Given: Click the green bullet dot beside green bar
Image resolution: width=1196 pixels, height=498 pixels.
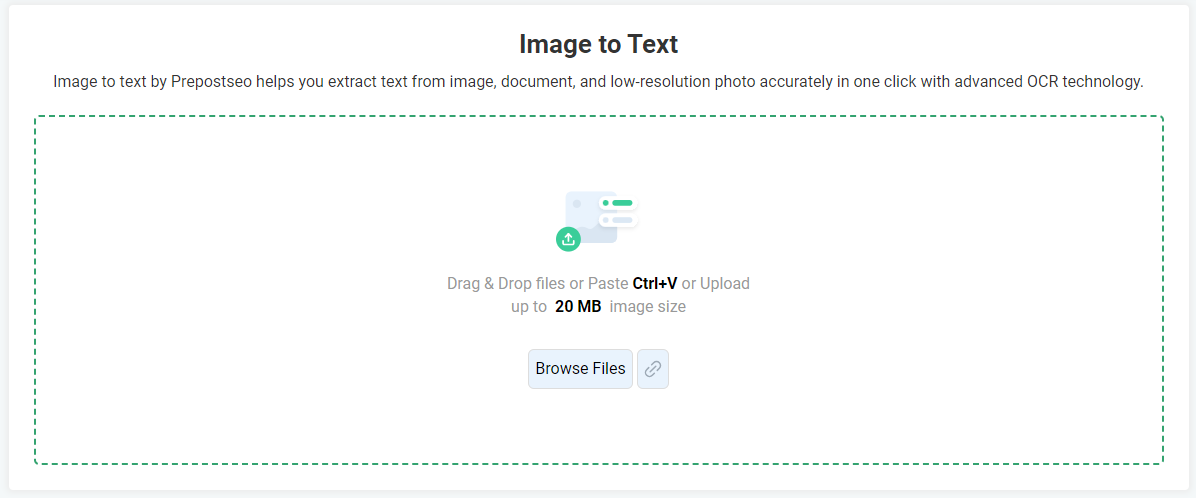Looking at the screenshot, I should (x=606, y=203).
